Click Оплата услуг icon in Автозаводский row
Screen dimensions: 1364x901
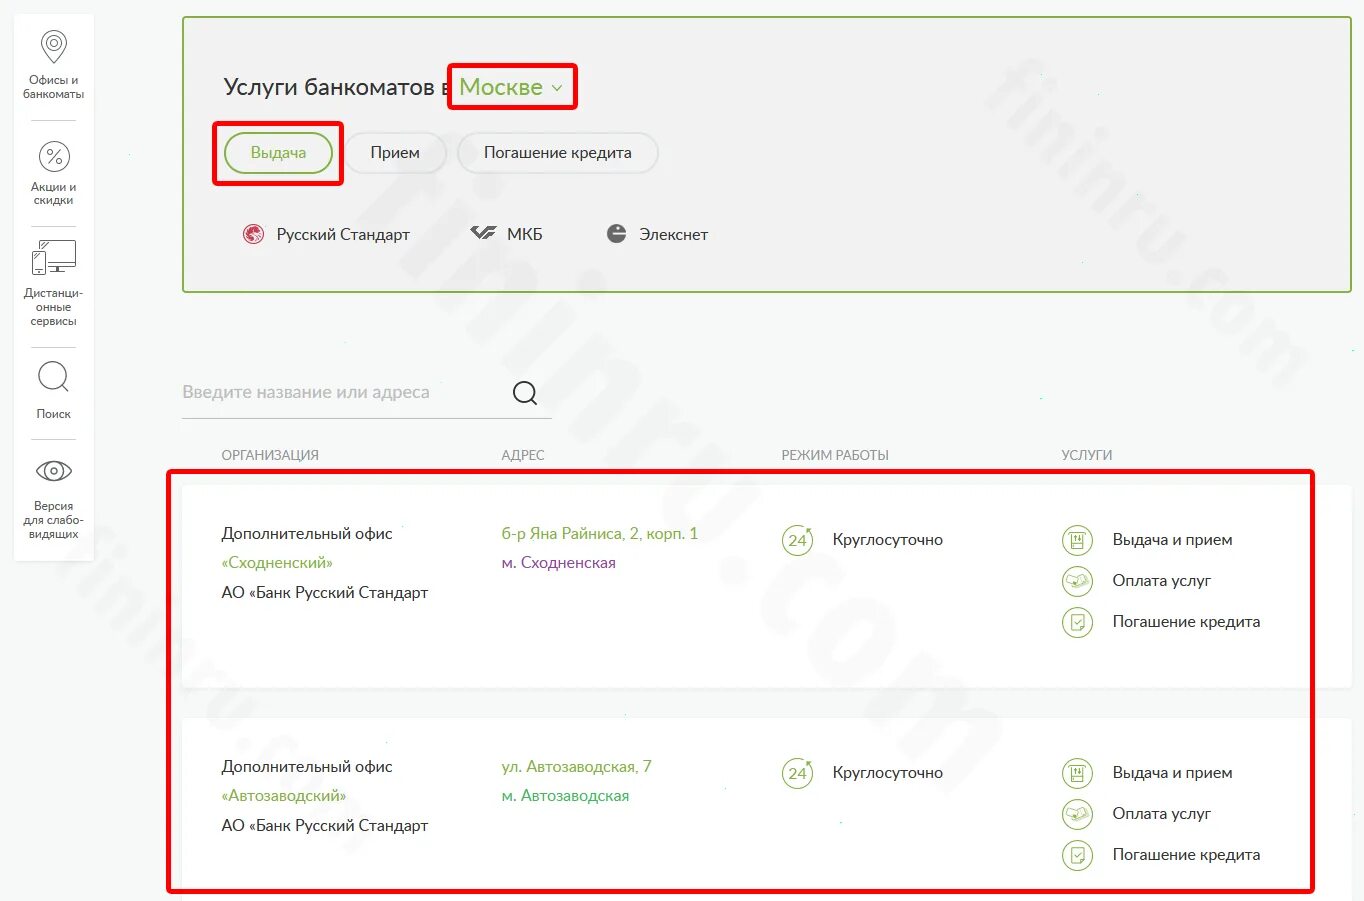coord(1077,814)
